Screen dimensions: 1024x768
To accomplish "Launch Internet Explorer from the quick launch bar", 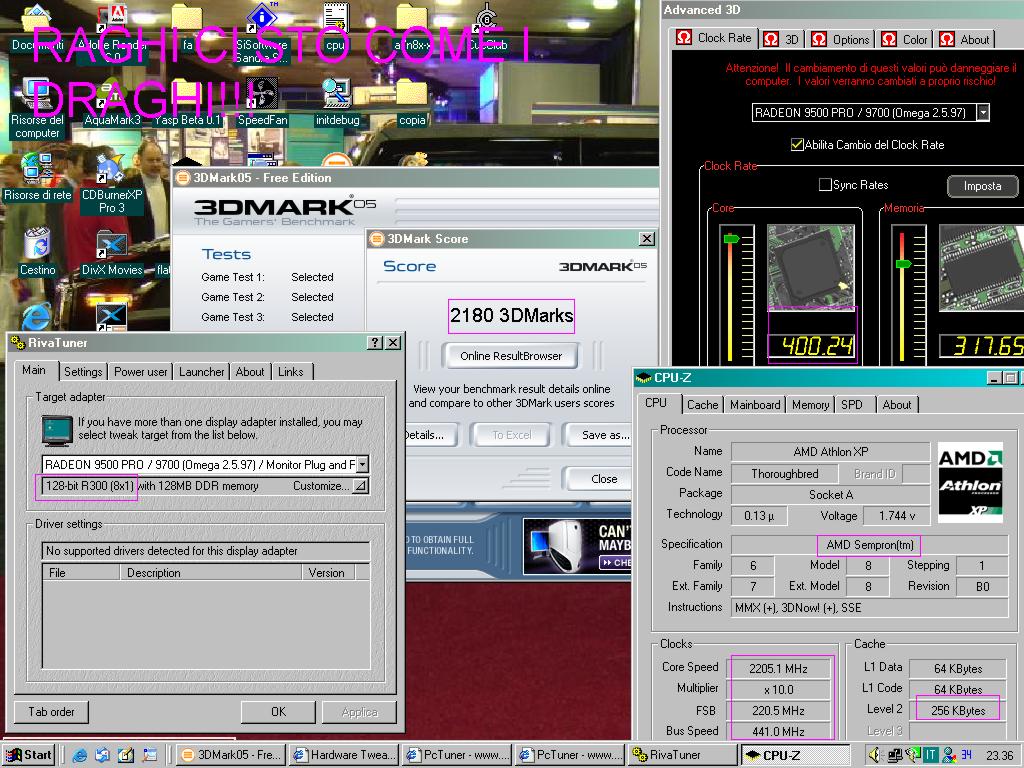I will coord(80,755).
